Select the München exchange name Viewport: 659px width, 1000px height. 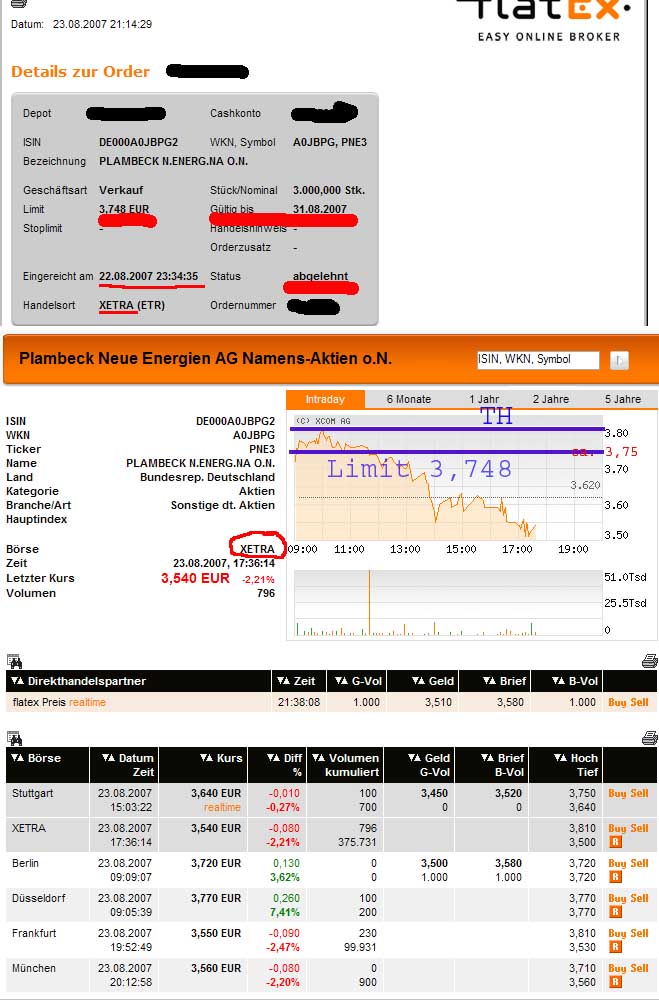coord(34,969)
